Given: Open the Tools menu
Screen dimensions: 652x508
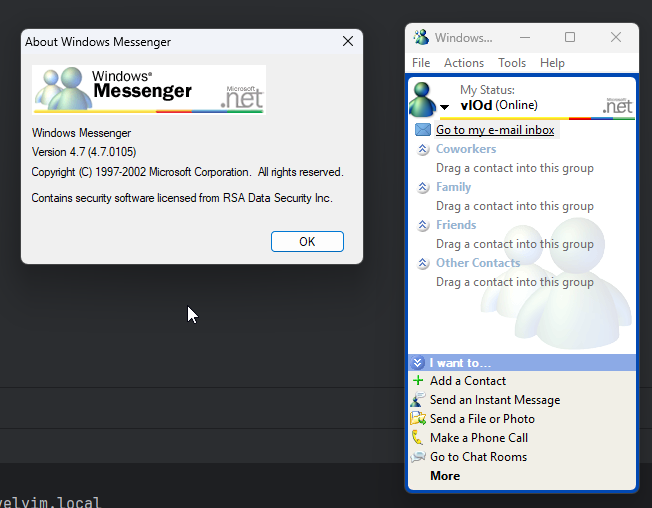Looking at the screenshot, I should (x=512, y=63).
